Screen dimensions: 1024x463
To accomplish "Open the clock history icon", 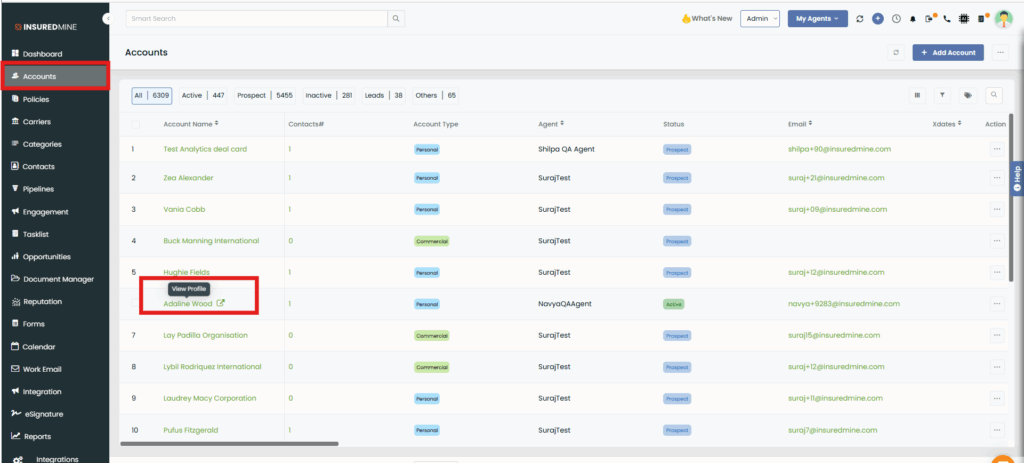I will click(x=896, y=19).
